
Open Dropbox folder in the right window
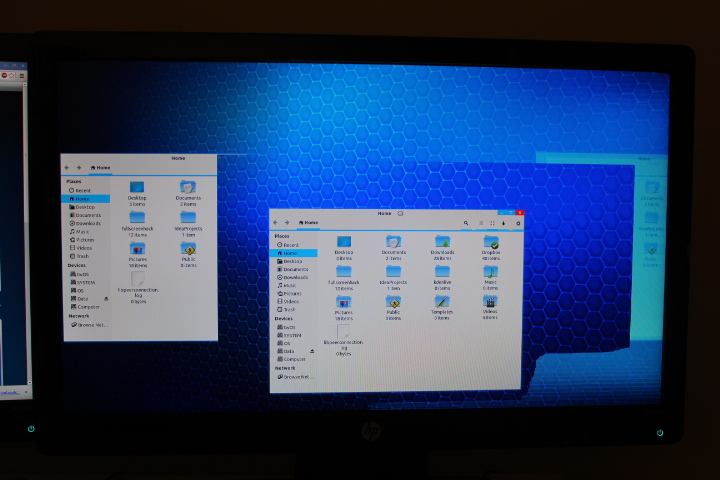491,243
